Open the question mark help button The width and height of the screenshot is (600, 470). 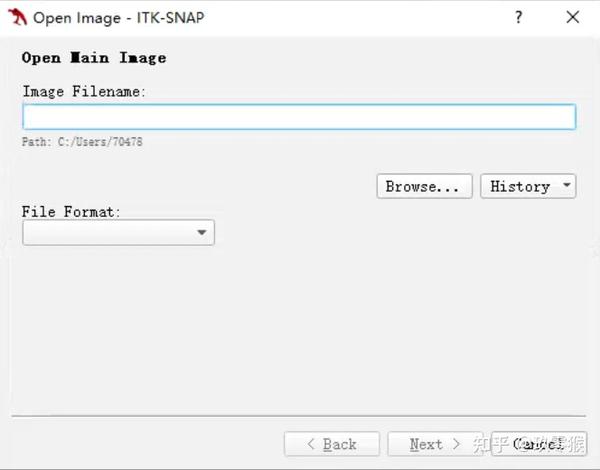coord(518,17)
